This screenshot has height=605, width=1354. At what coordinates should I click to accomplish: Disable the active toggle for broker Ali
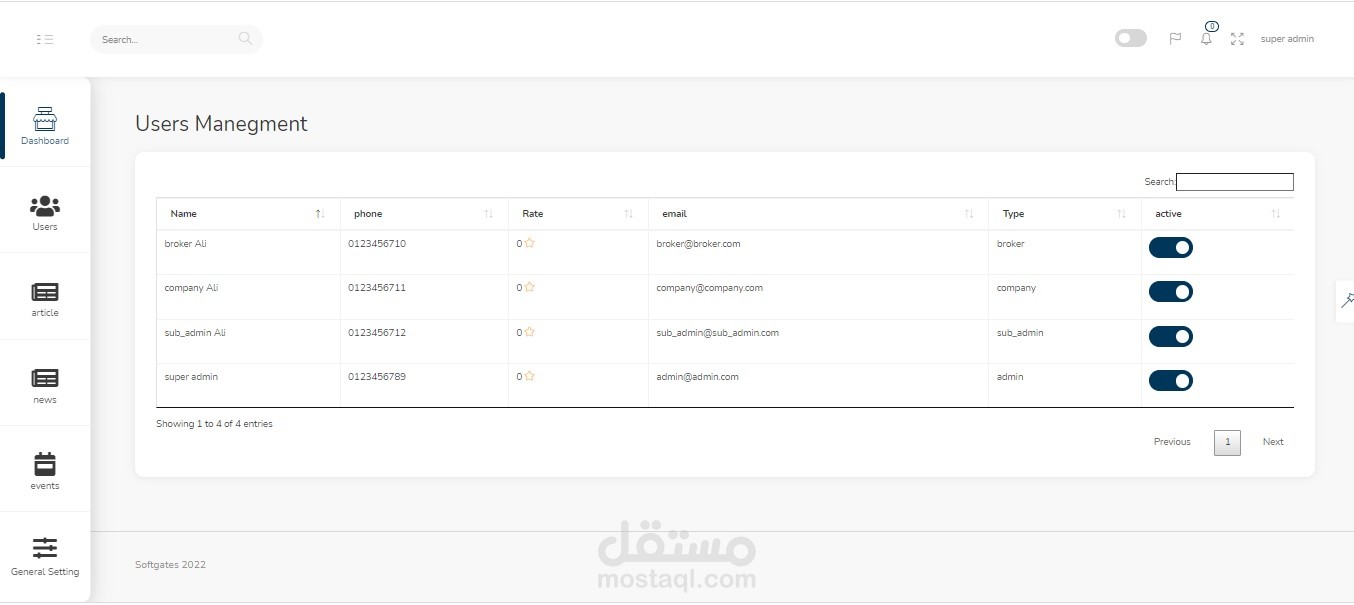(x=1170, y=247)
